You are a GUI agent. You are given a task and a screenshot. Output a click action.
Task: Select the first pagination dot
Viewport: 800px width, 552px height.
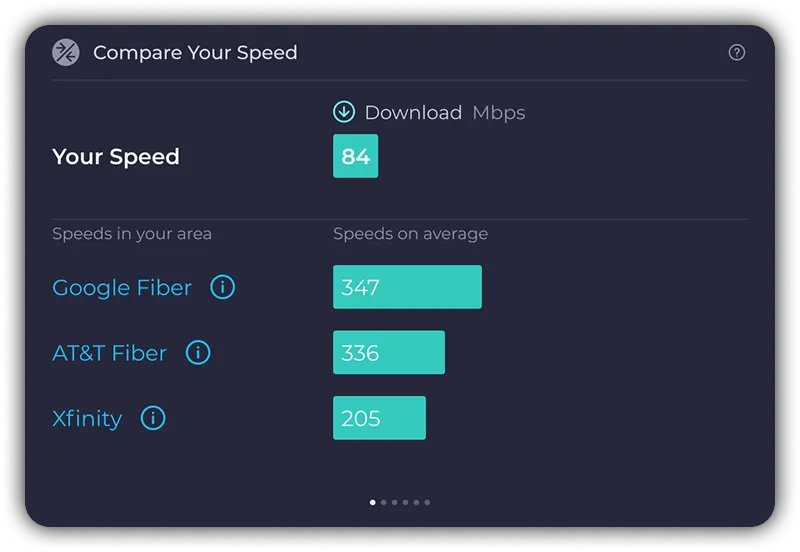click(372, 503)
